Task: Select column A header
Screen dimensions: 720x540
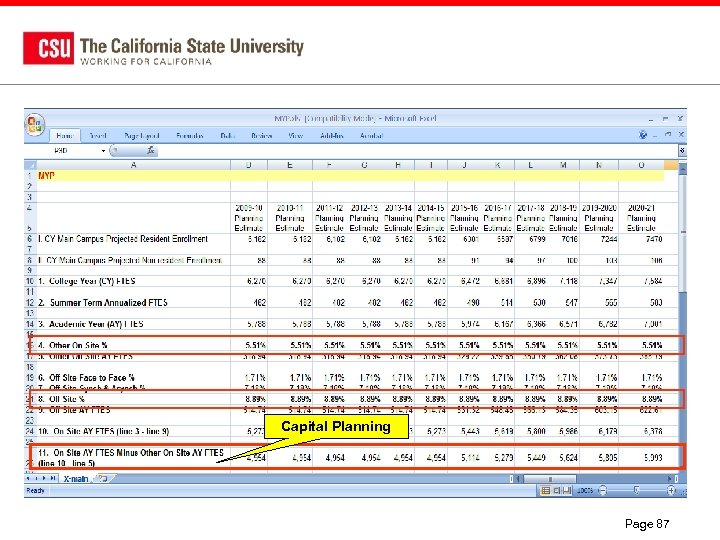Action: tap(133, 165)
